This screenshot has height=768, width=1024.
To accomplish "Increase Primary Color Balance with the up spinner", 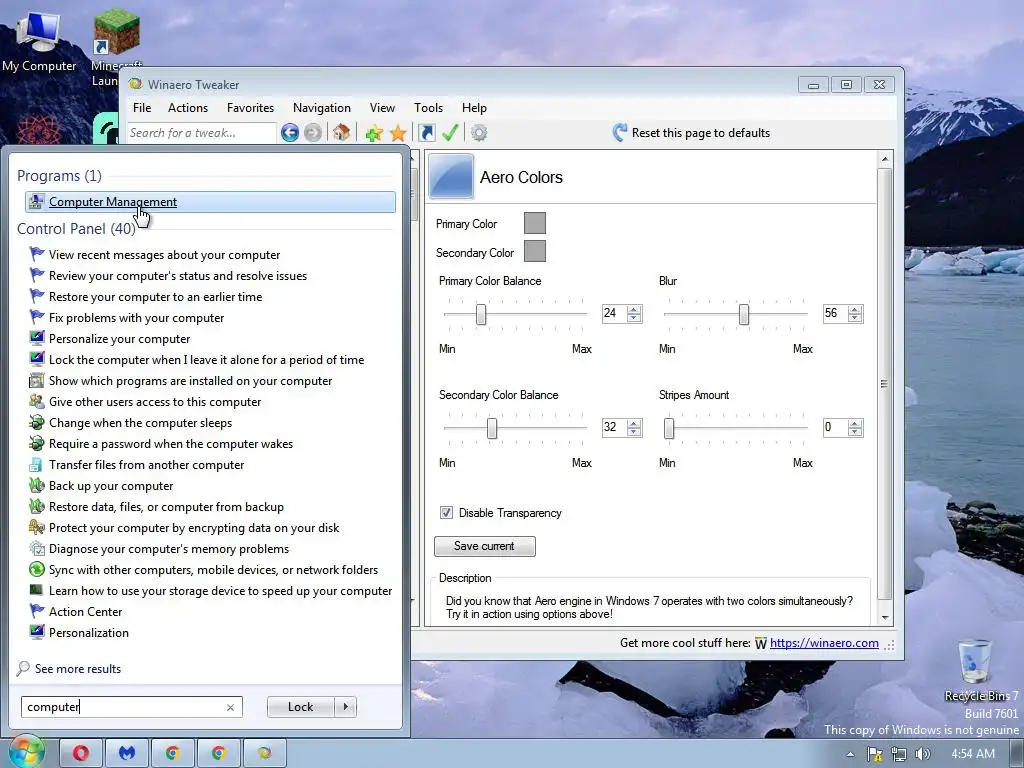I will tap(633, 310).
